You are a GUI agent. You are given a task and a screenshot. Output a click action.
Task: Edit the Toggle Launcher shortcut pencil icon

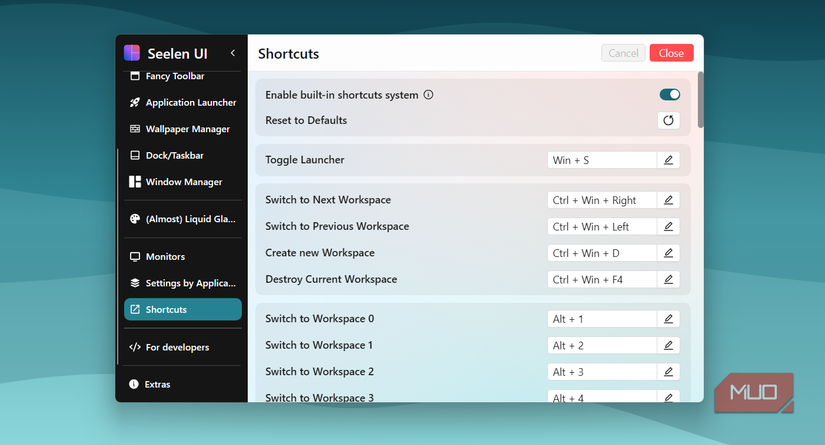(x=668, y=160)
